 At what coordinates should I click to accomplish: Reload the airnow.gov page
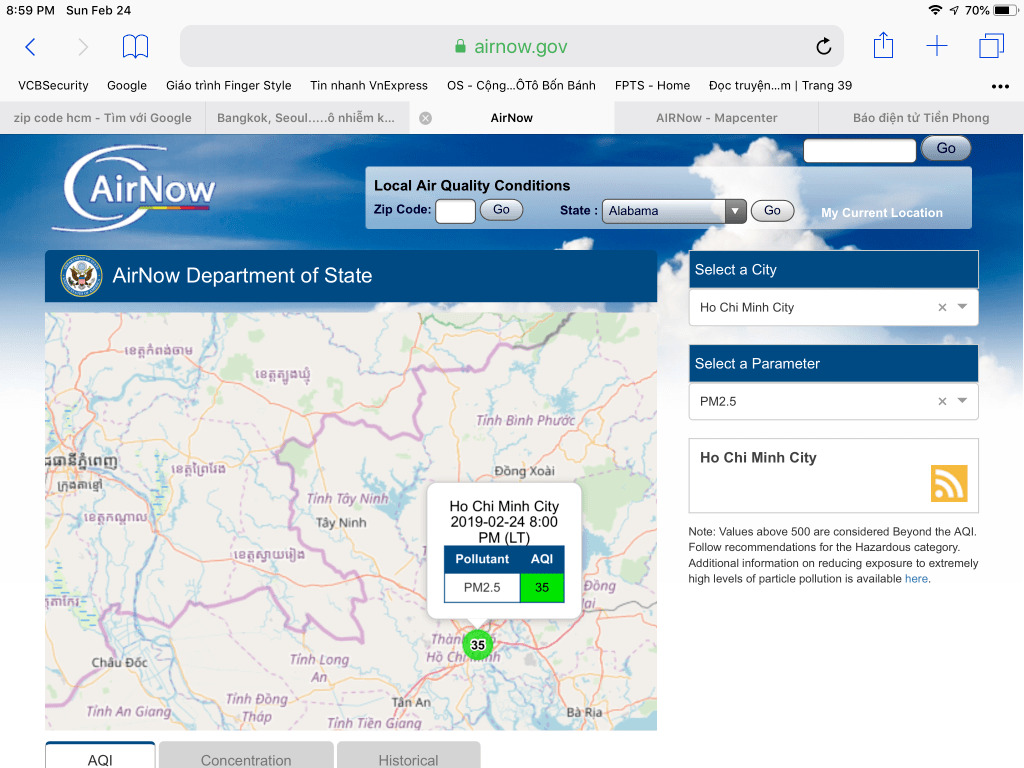point(824,46)
